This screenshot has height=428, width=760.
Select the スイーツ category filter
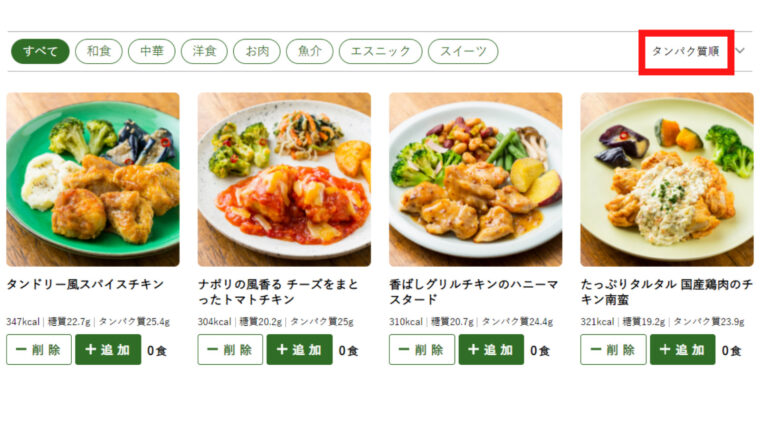(463, 51)
